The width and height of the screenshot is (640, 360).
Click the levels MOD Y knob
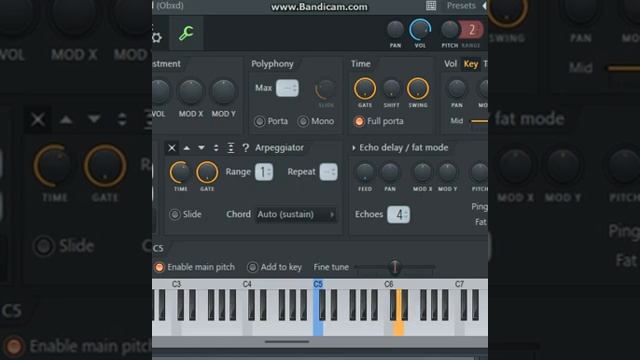[223, 92]
